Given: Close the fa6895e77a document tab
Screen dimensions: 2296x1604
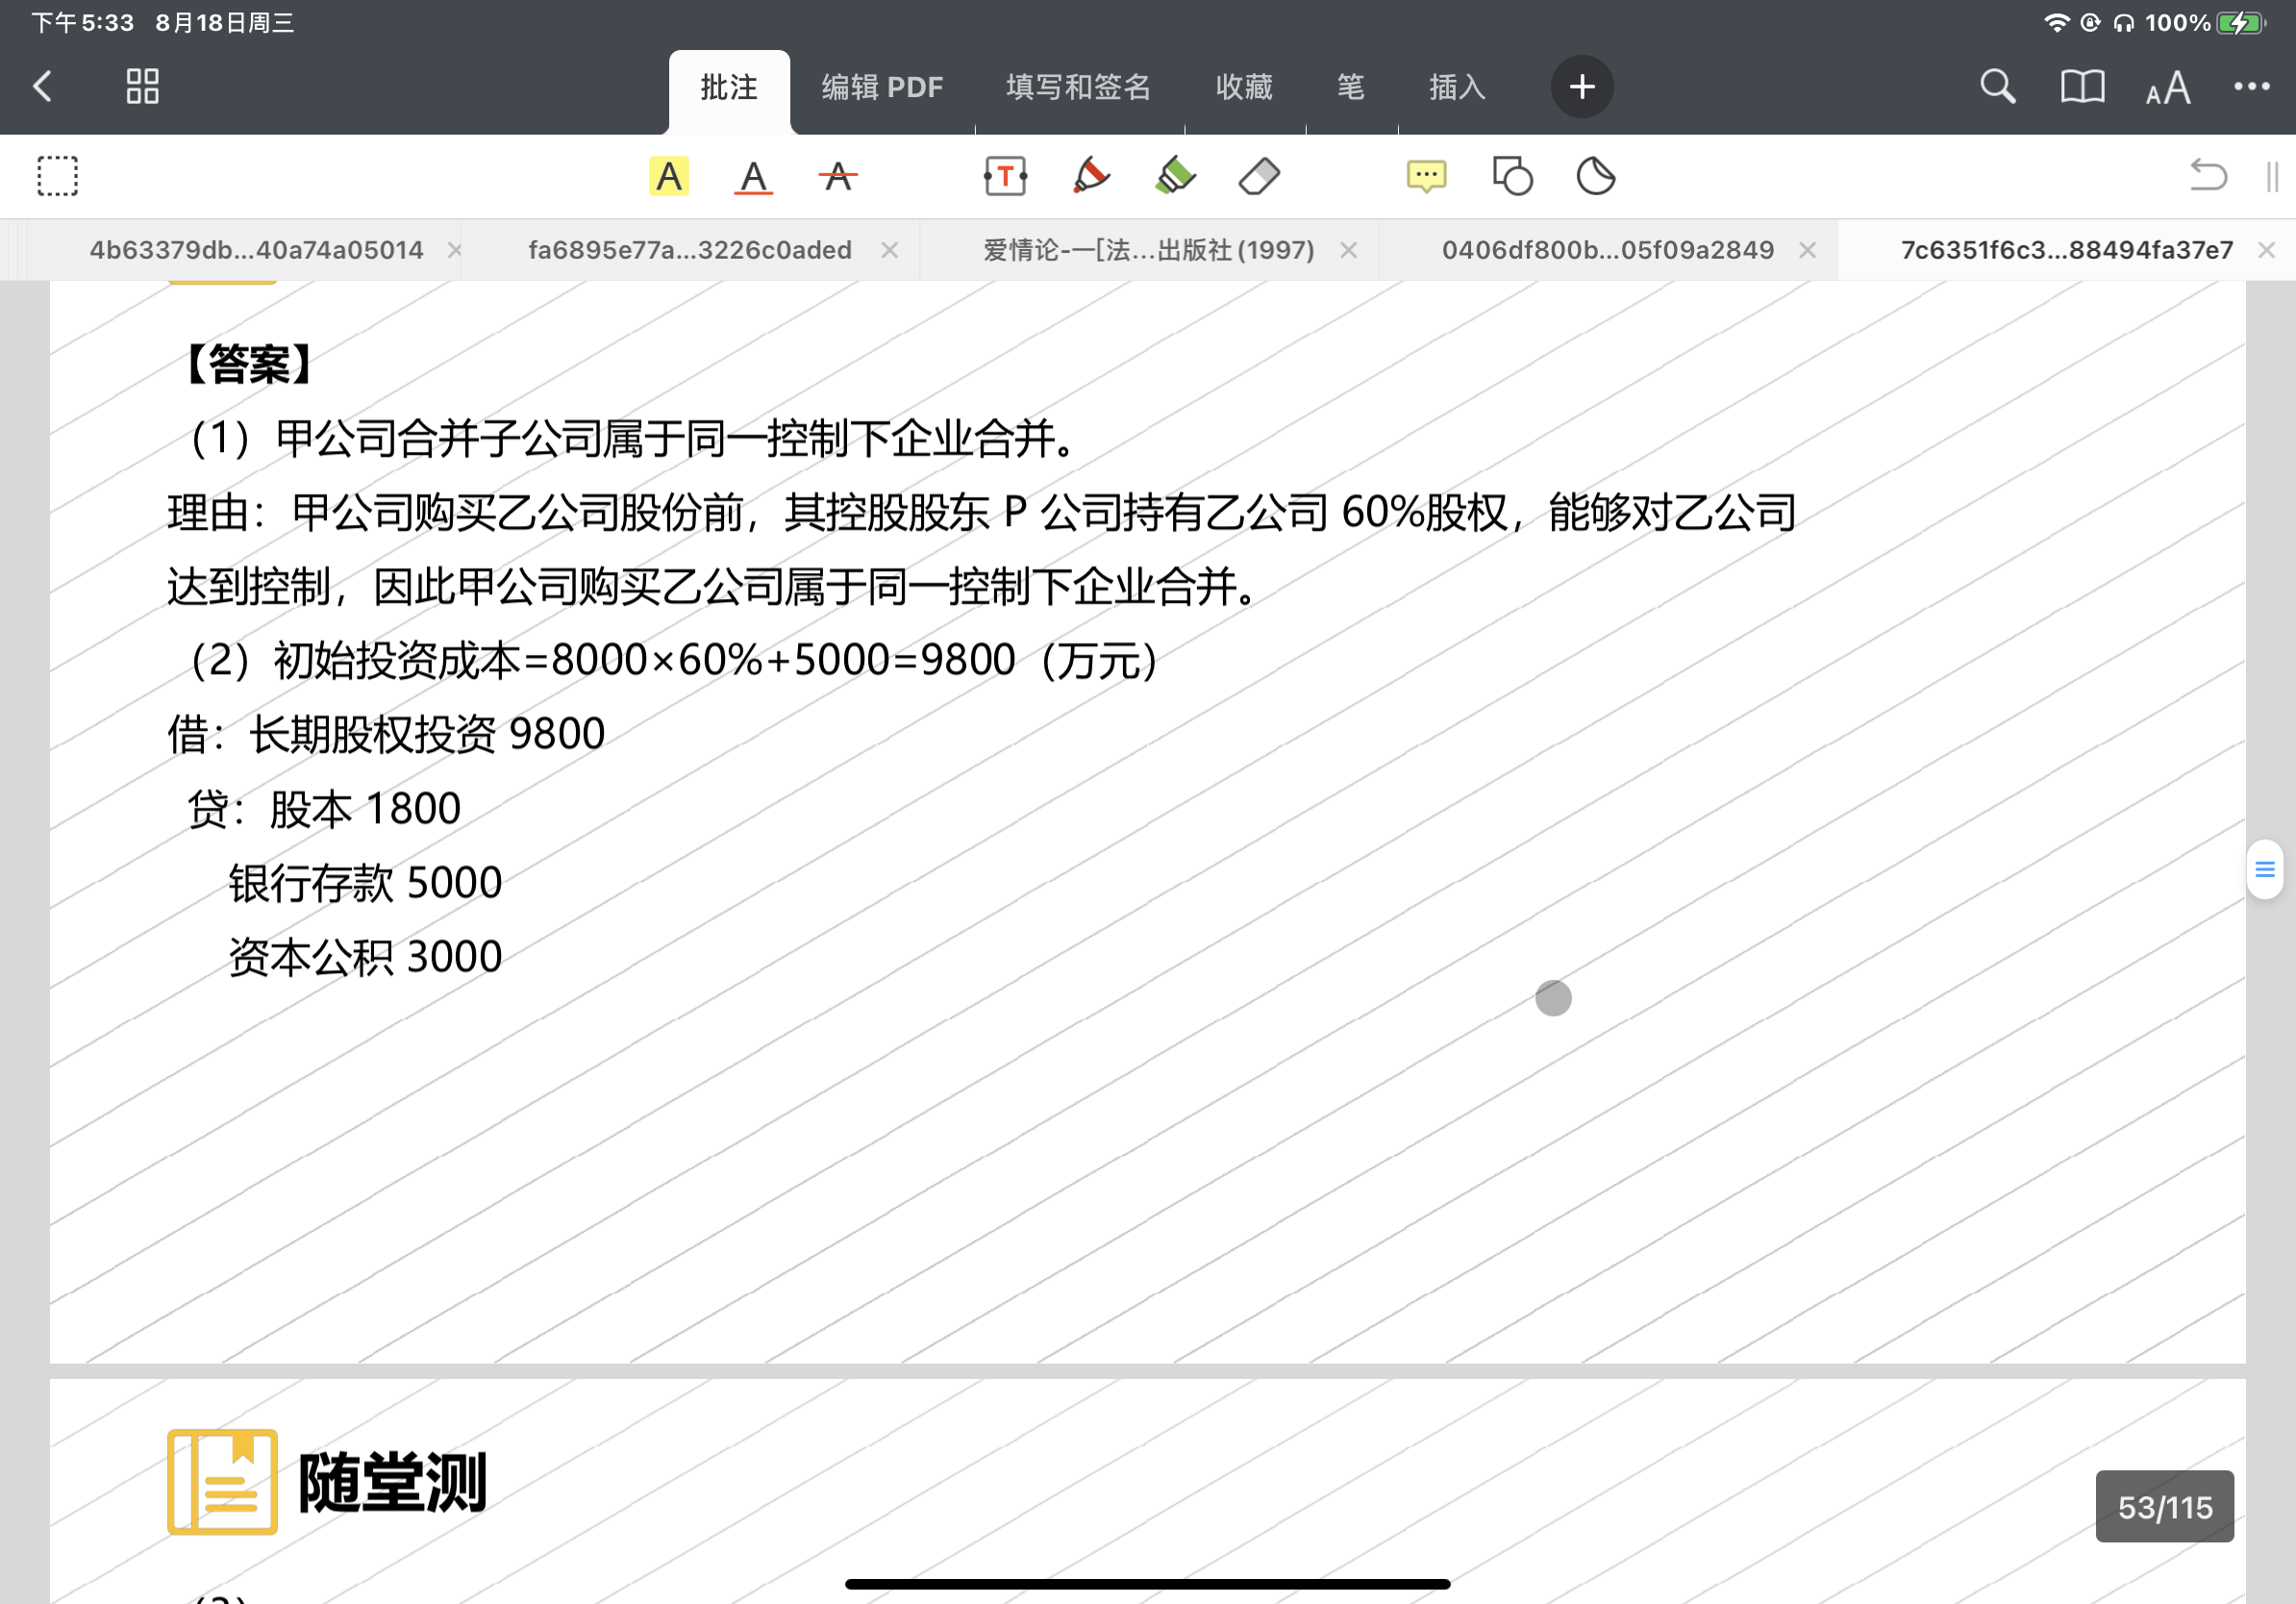Looking at the screenshot, I should 889,250.
